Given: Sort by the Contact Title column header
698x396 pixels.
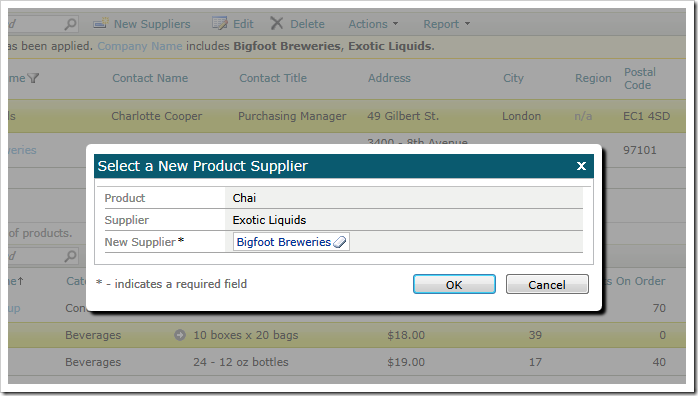Looking at the screenshot, I should [x=273, y=78].
